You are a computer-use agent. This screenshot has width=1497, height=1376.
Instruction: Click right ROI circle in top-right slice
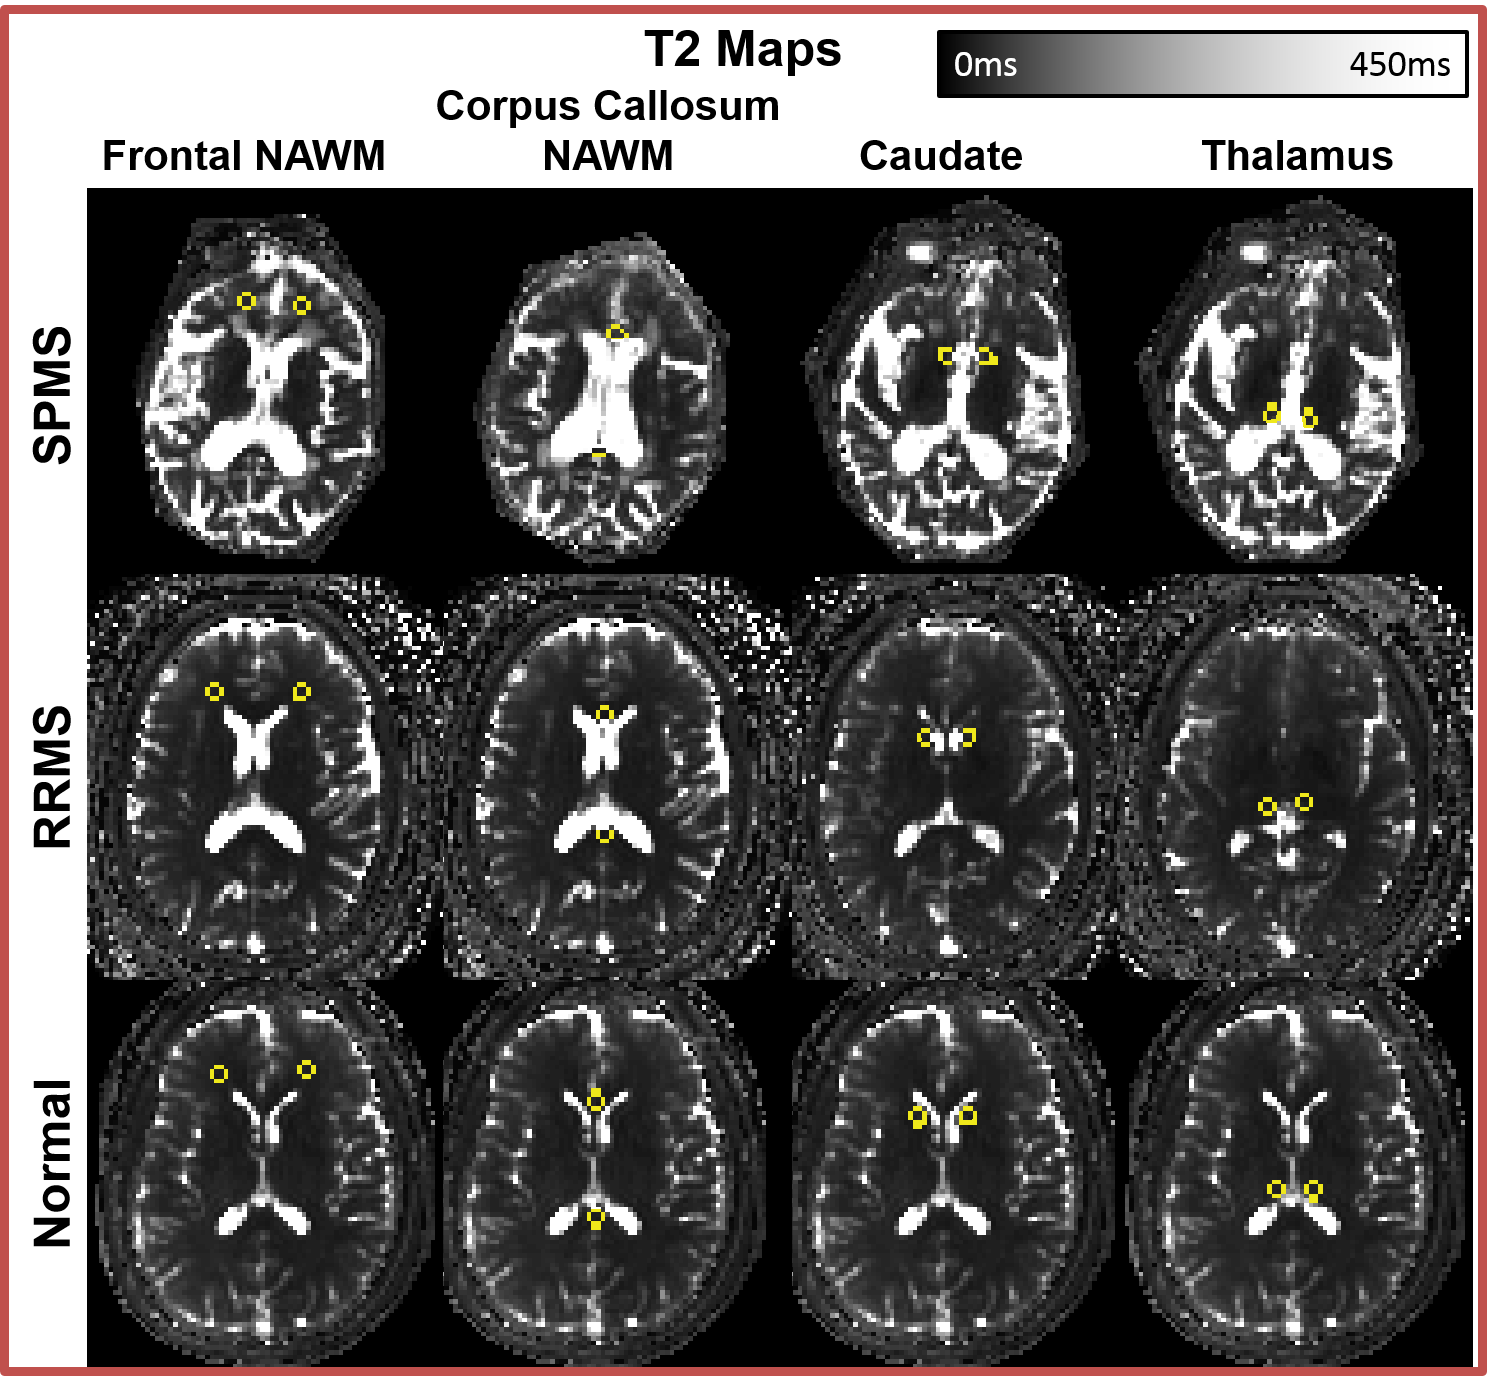click(1309, 419)
